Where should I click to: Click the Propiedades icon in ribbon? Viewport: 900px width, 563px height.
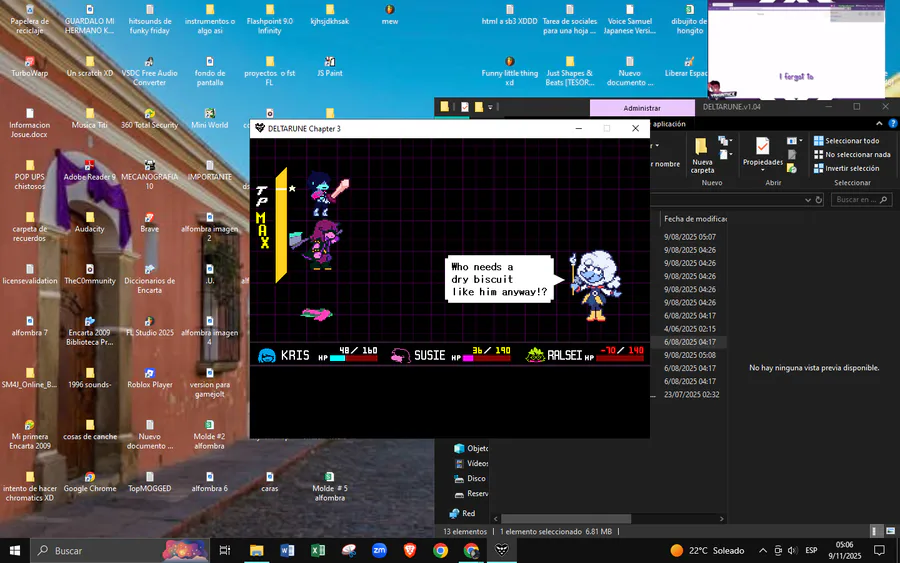pyautogui.click(x=762, y=147)
